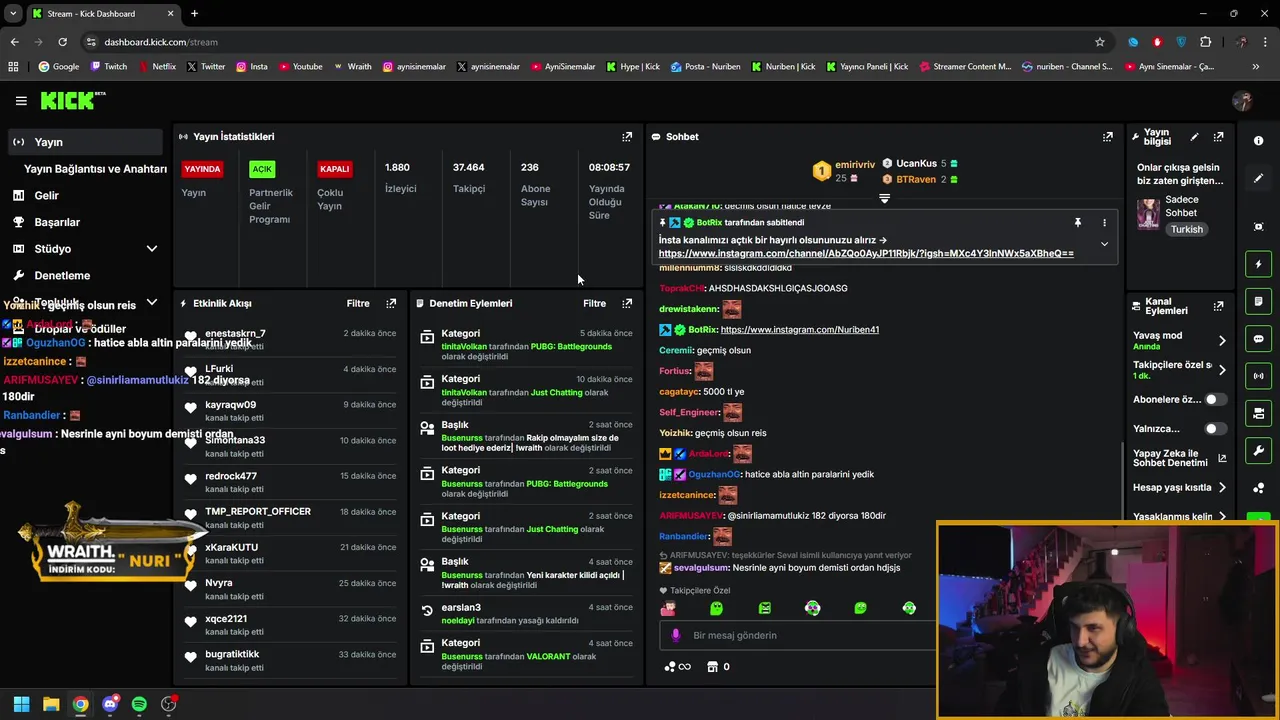
Task: Open Filtre in Etkinlik Akışı panel
Action: [358, 303]
